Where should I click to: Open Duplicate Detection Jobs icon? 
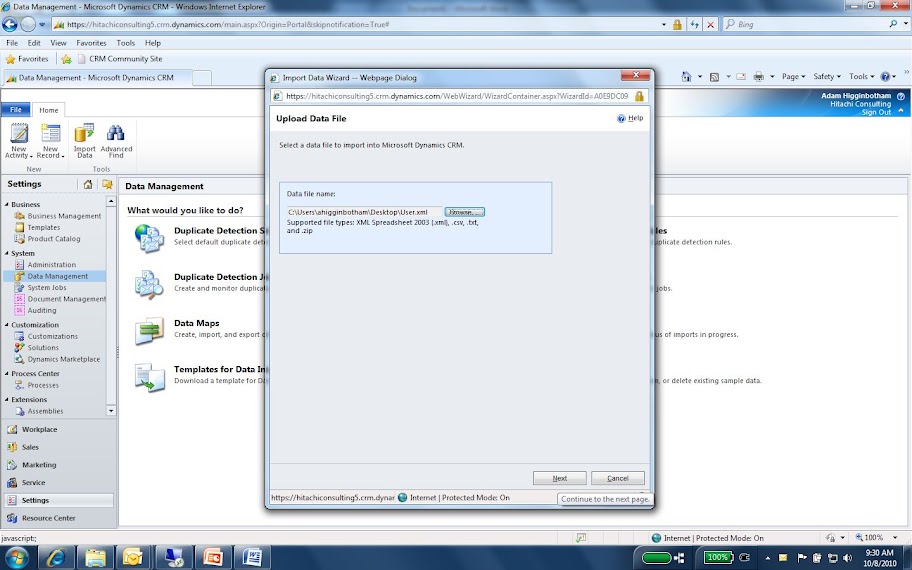(x=149, y=284)
